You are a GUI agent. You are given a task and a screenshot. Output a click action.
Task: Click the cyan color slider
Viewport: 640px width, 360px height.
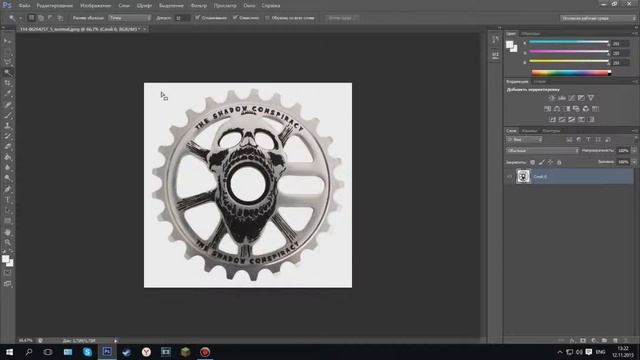point(569,42)
